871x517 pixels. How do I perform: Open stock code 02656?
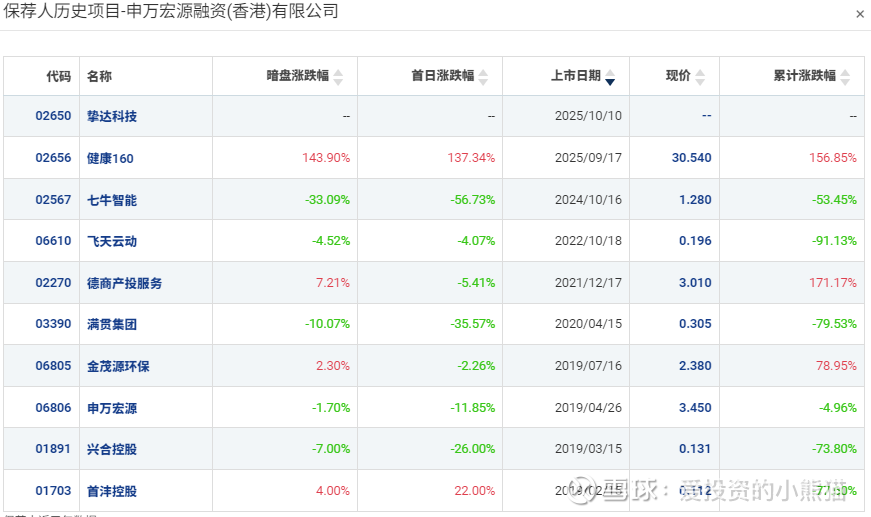point(53,158)
